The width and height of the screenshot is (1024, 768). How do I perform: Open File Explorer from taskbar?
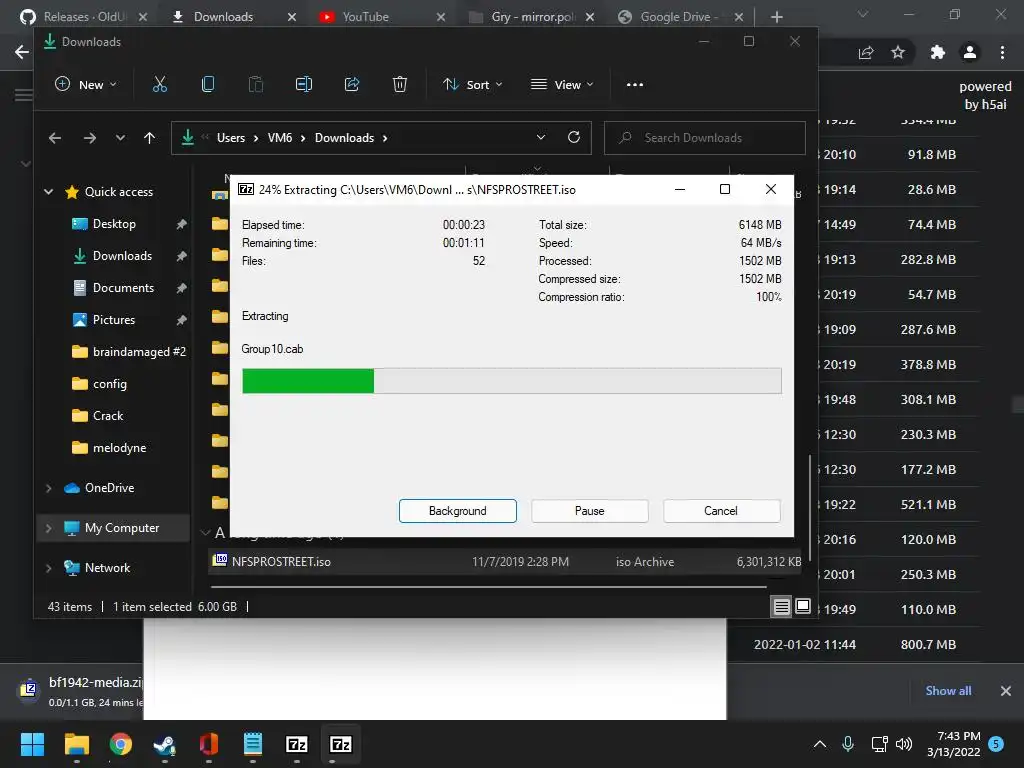[x=77, y=744]
